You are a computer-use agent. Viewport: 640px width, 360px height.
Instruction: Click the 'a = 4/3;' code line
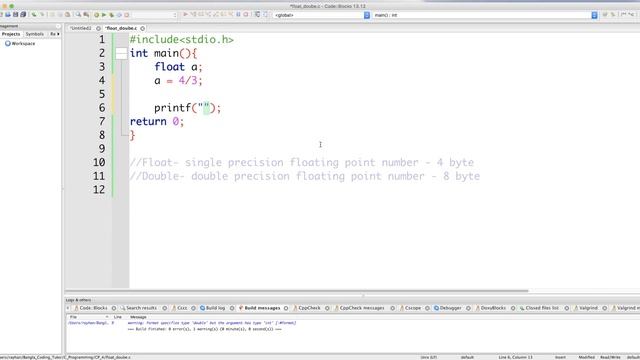pyautogui.click(x=178, y=81)
